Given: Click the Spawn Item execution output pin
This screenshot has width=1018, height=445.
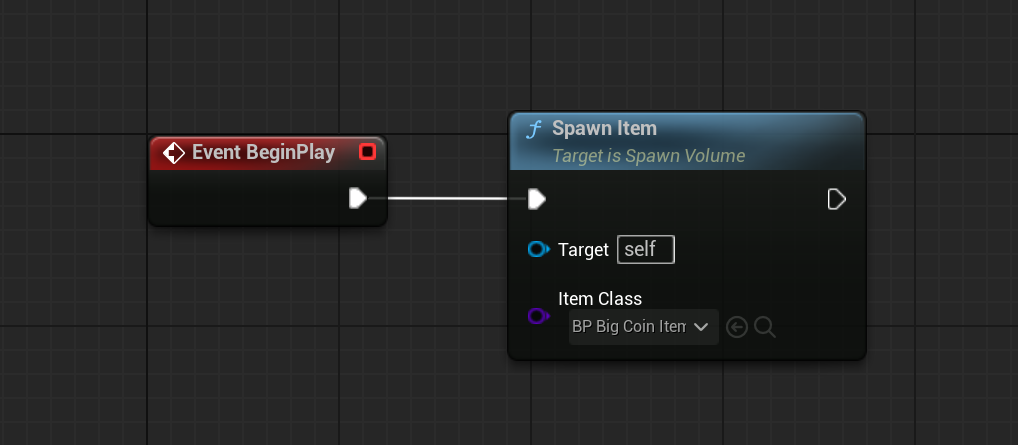Looking at the screenshot, I should 836,199.
